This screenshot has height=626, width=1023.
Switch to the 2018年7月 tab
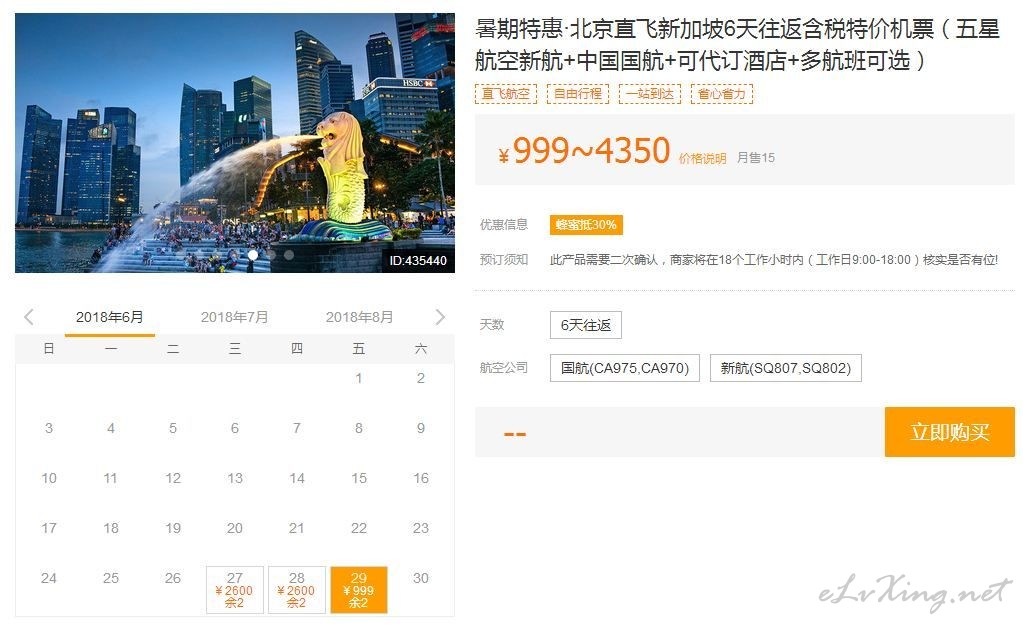235,317
